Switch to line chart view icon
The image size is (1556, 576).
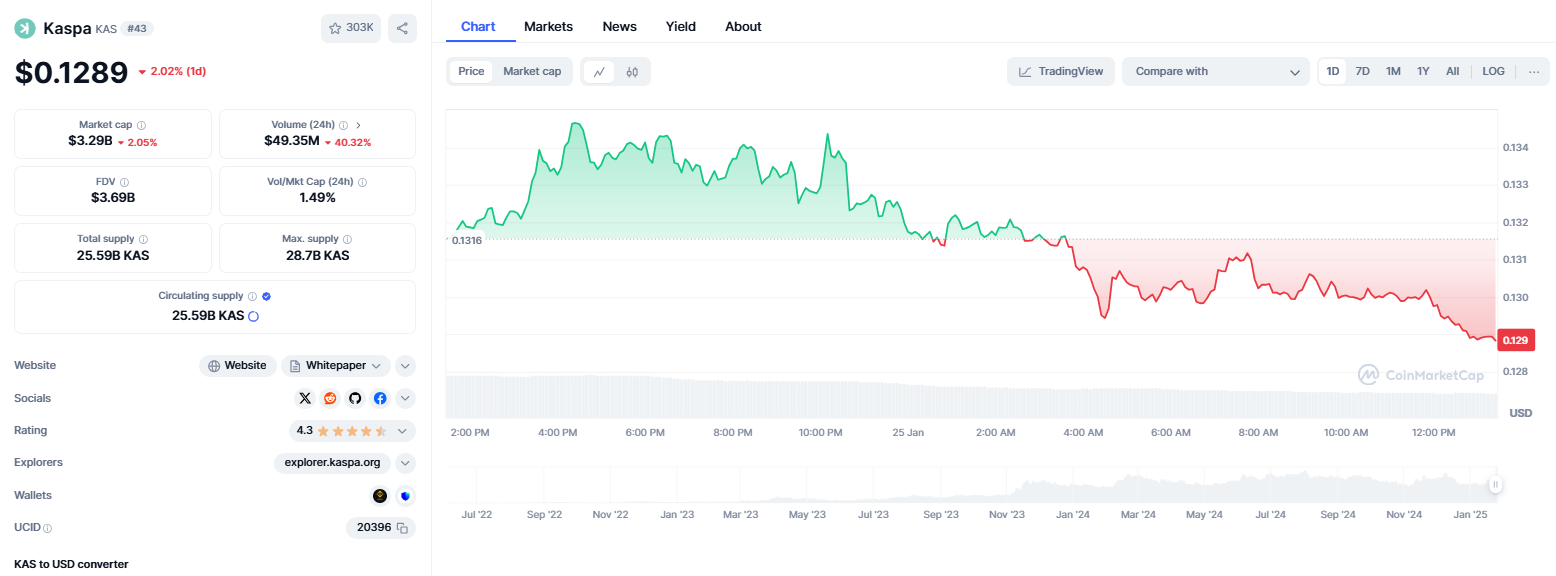(x=599, y=71)
